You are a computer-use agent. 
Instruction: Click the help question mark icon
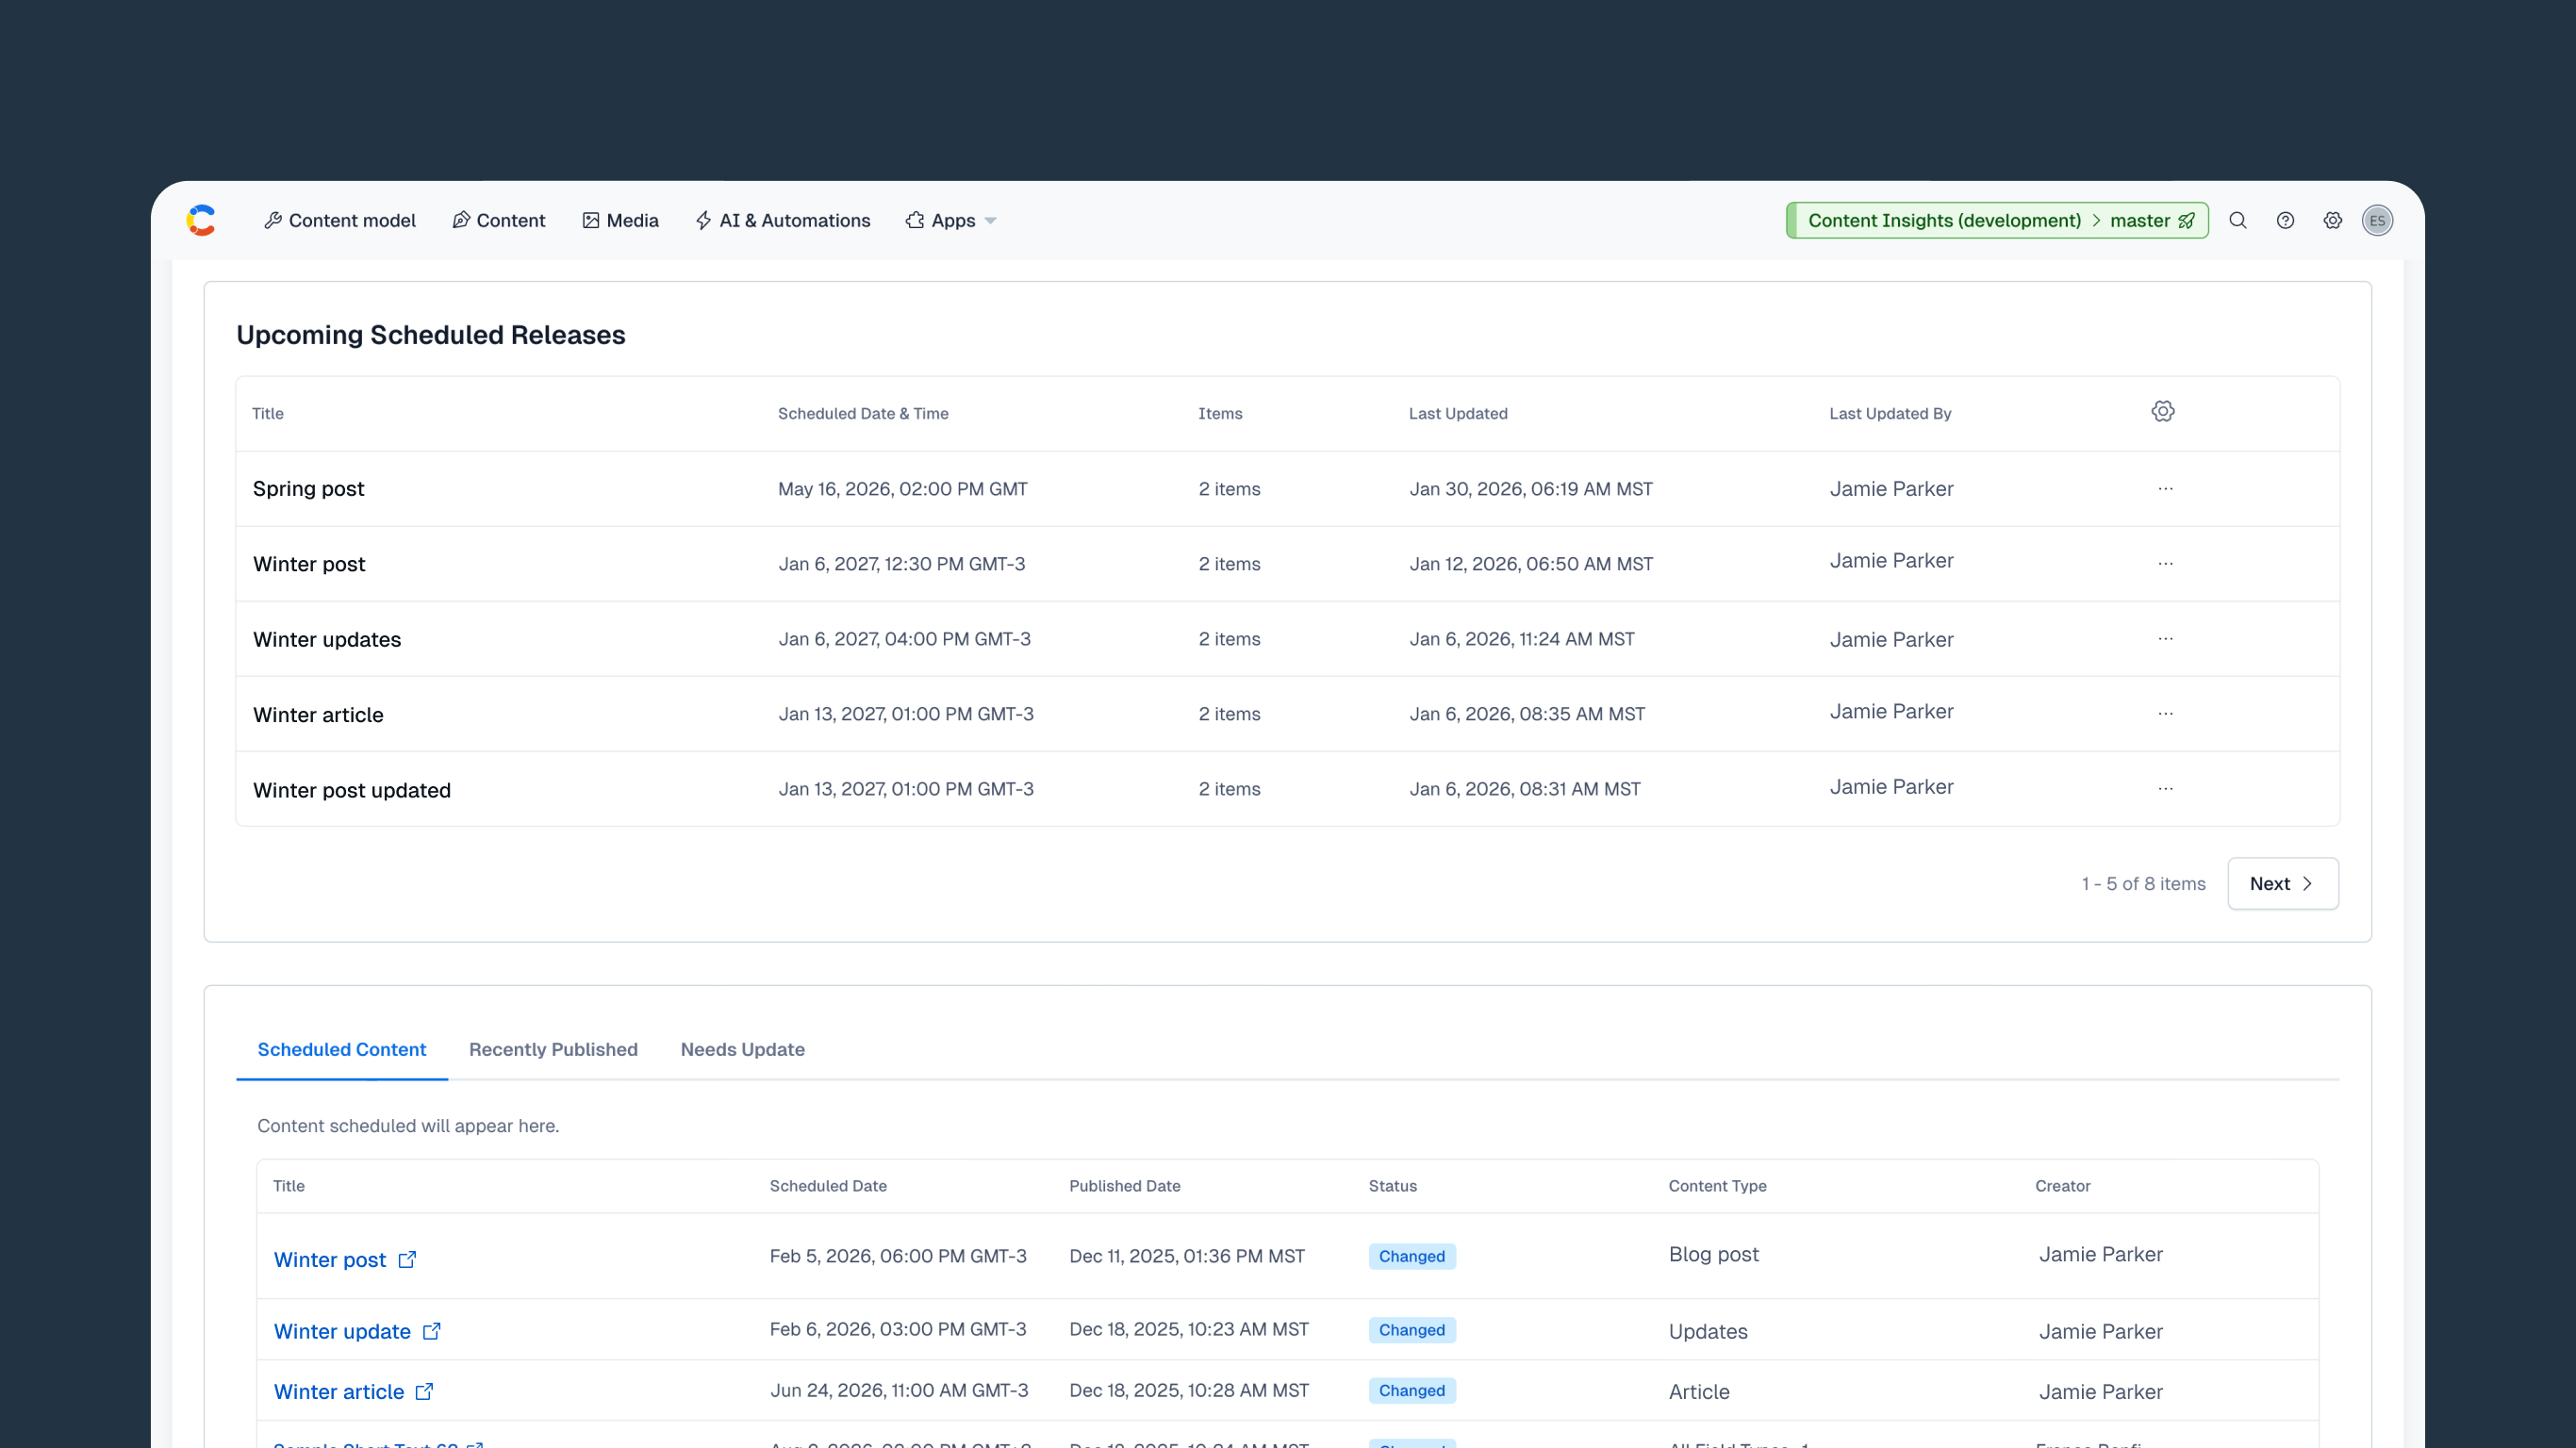2285,220
